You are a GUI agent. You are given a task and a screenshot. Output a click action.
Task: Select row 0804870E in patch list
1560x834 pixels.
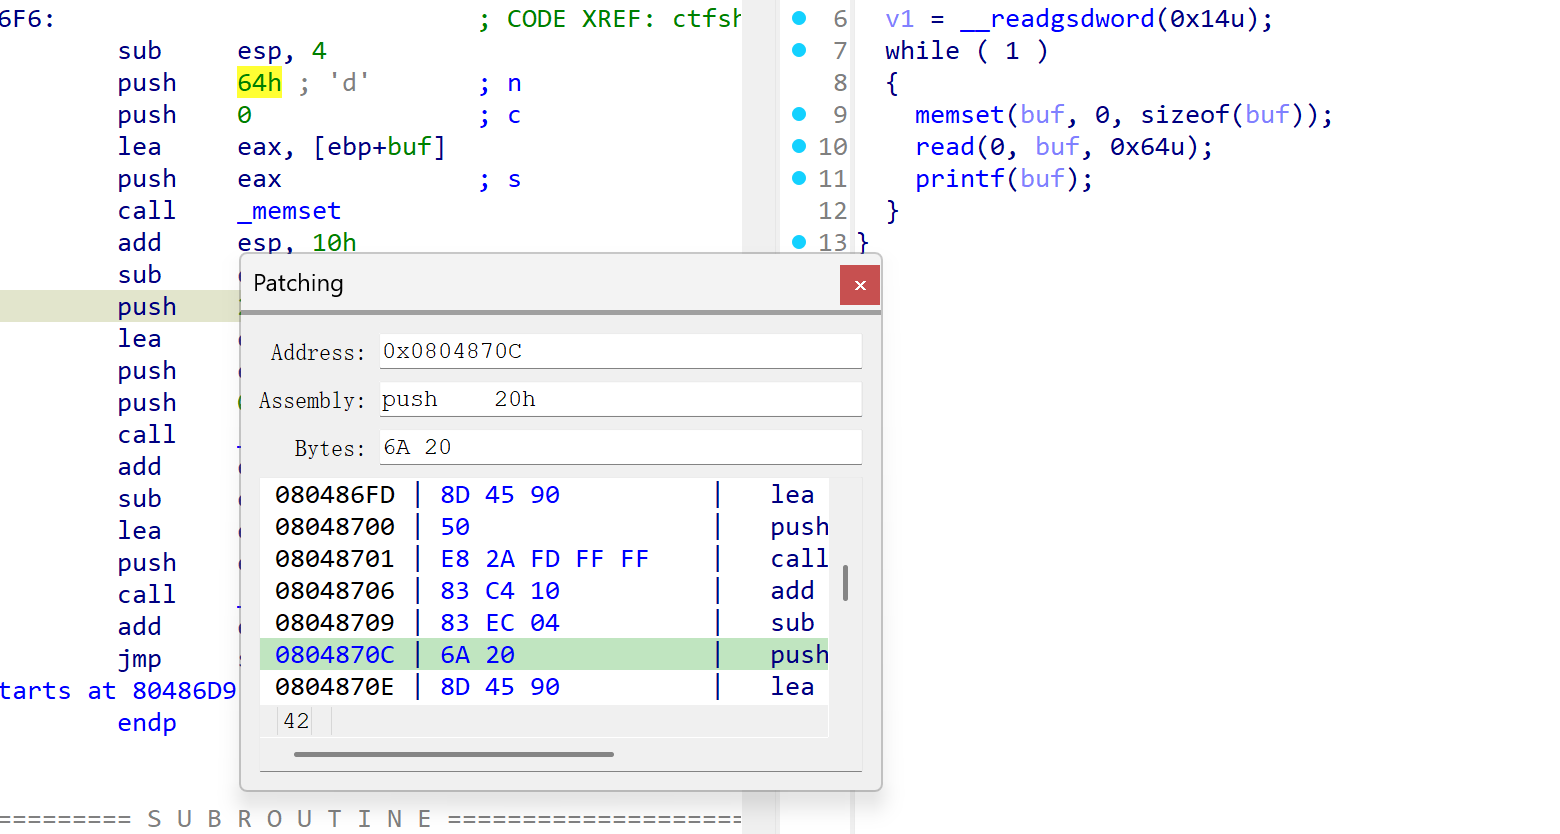[540, 687]
